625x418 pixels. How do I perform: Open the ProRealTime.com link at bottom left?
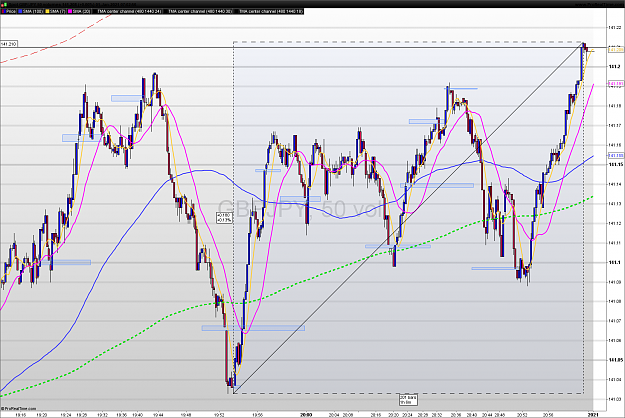click(x=18, y=408)
